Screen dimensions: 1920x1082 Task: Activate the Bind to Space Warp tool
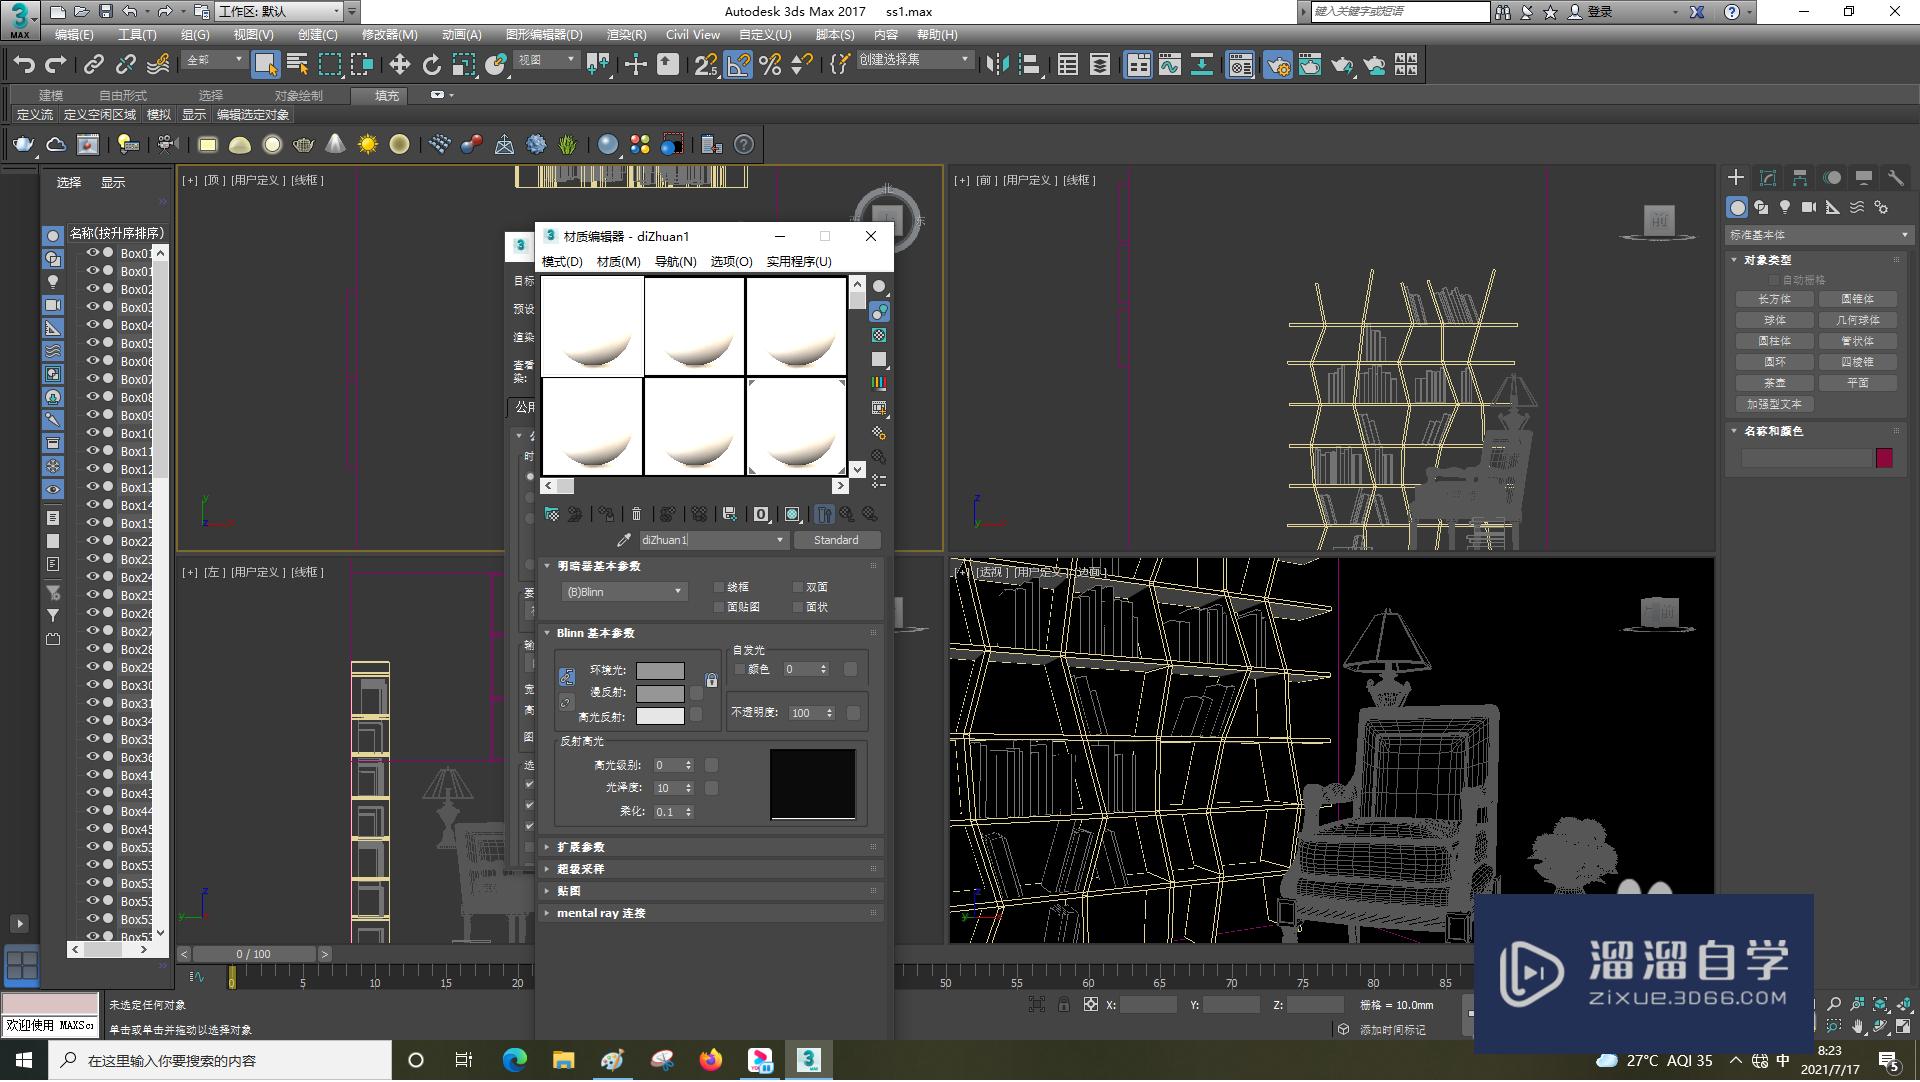pos(158,65)
